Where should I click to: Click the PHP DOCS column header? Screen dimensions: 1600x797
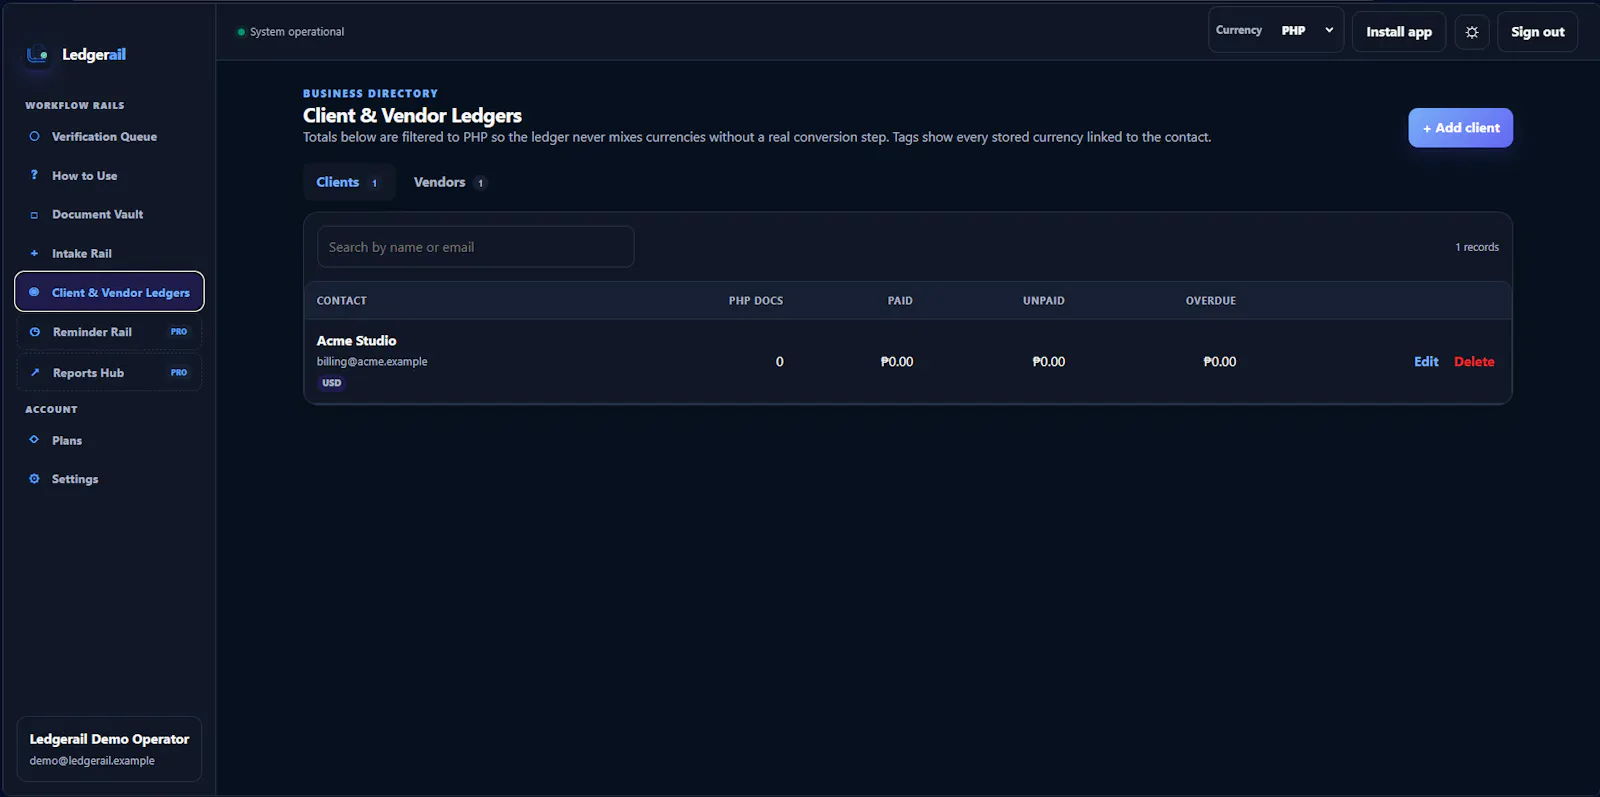coord(756,301)
